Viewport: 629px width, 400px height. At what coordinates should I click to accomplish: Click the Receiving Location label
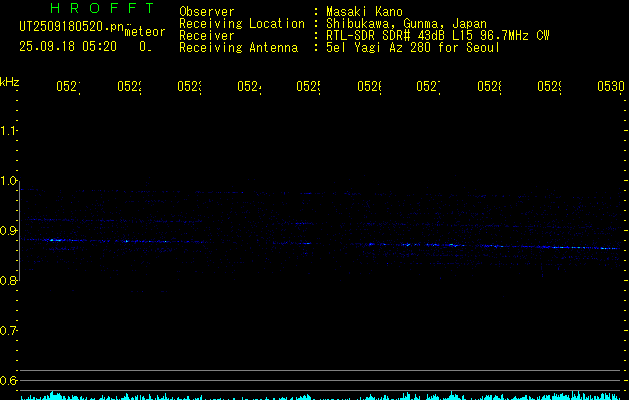pos(242,24)
